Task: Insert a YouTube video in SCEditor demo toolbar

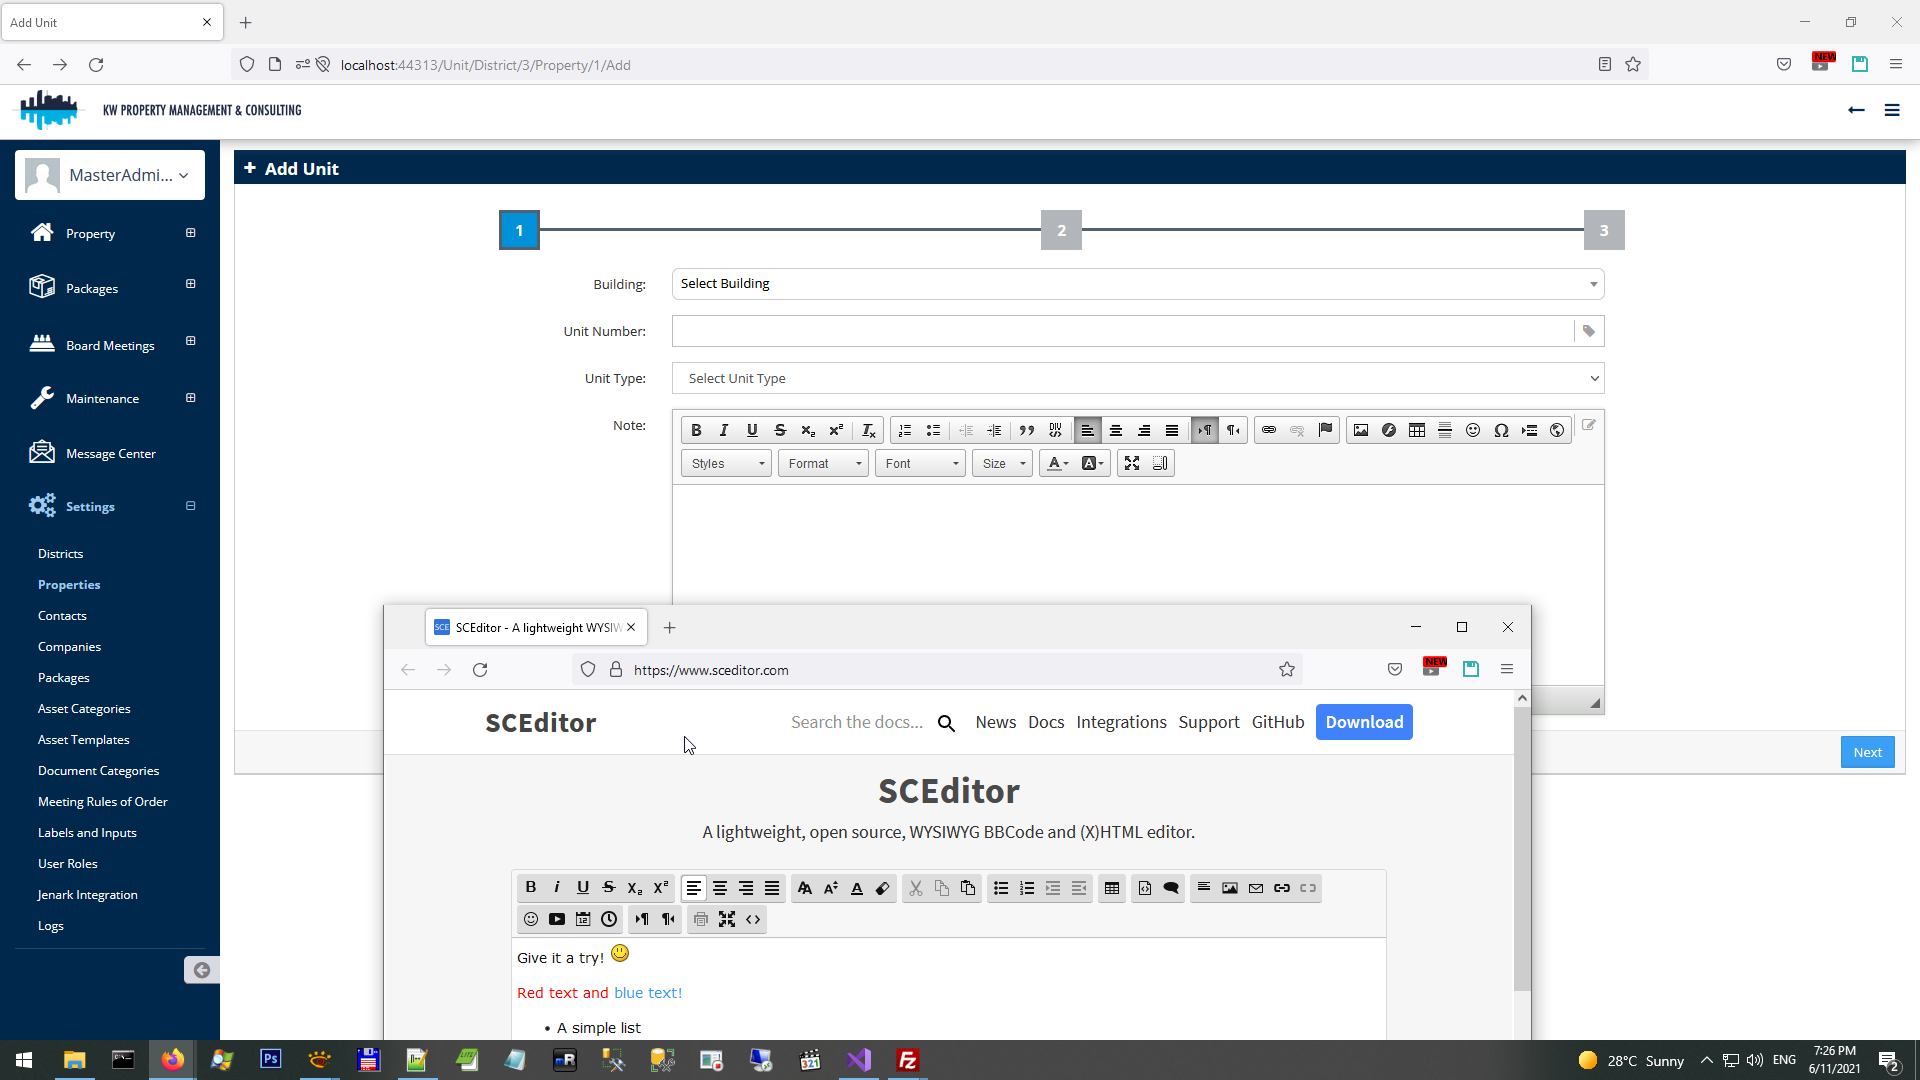Action: pyautogui.click(x=557, y=919)
